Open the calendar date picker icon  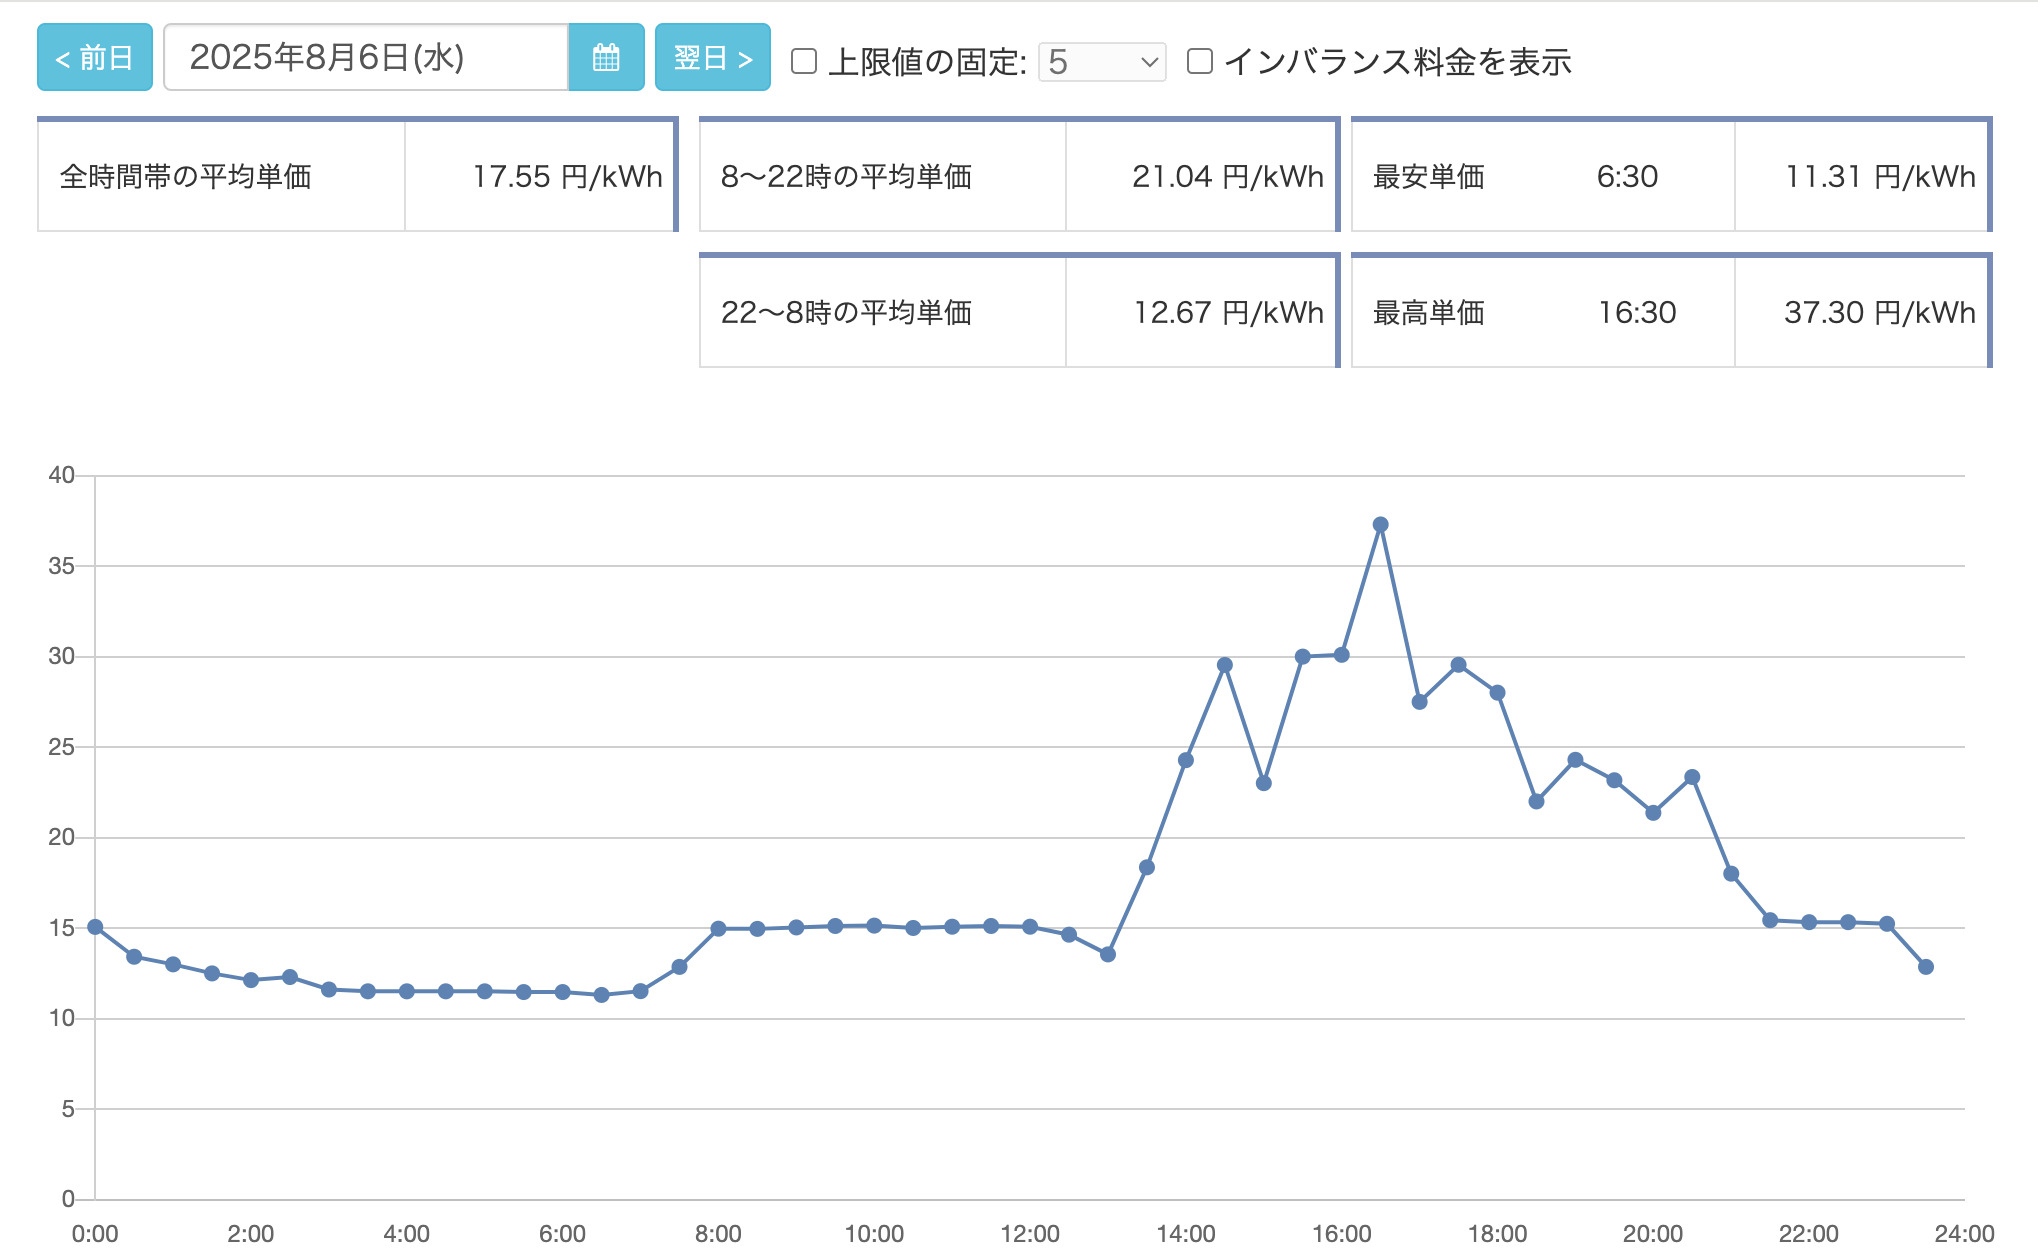[606, 58]
